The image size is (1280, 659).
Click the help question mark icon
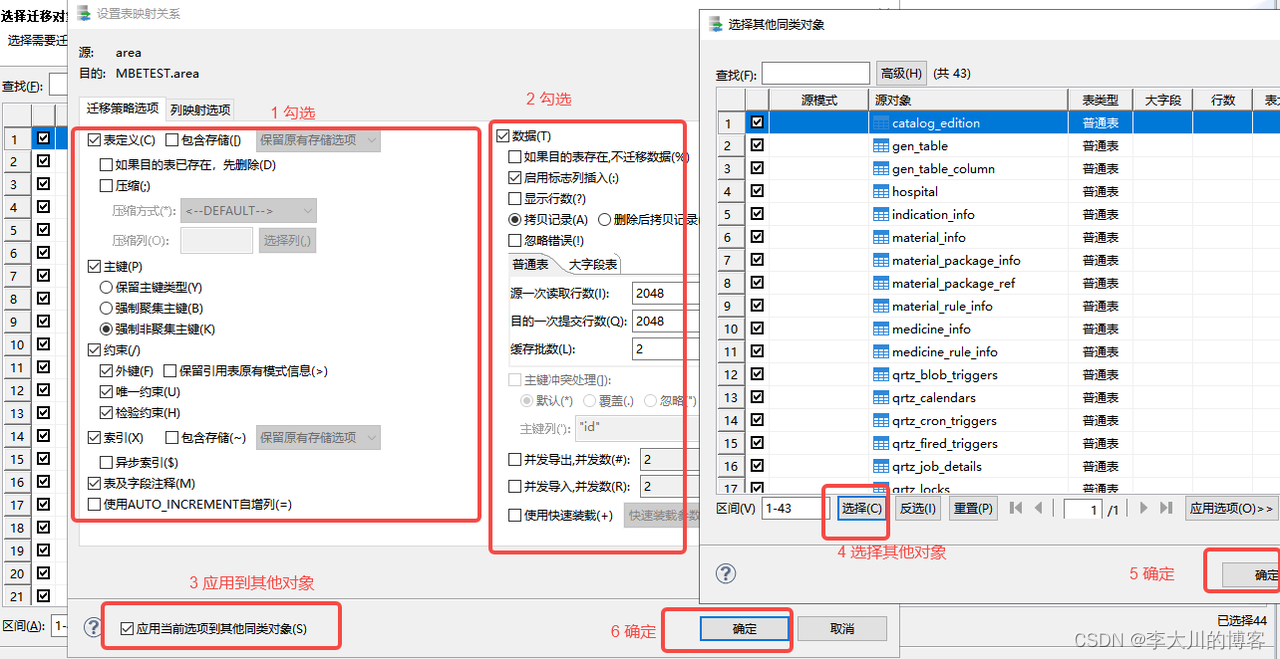point(726,574)
